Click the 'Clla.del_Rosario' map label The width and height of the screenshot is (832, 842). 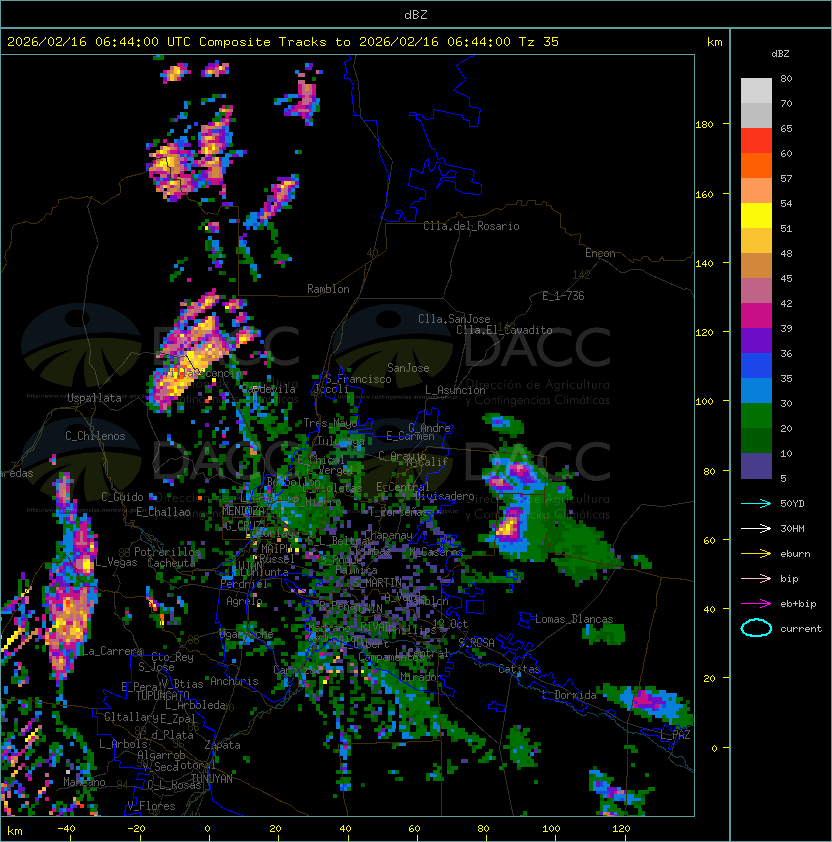pyautogui.click(x=471, y=226)
